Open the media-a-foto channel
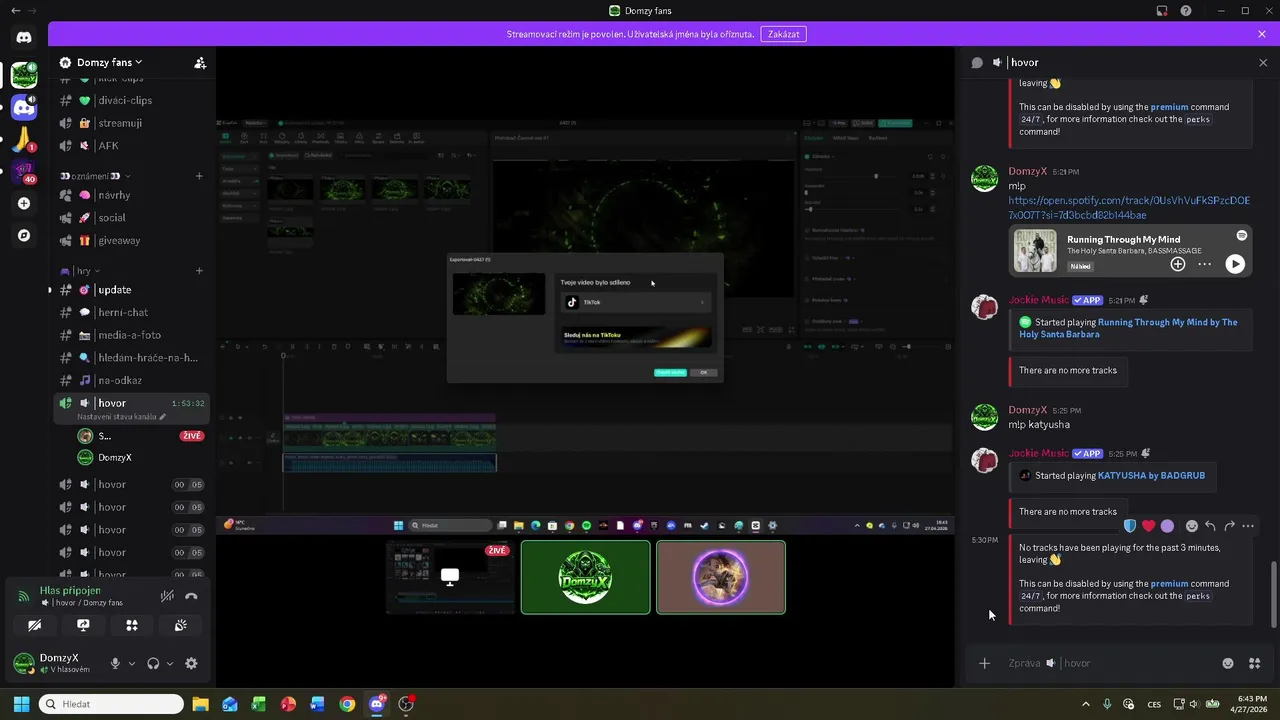Viewport: 1280px width, 720px height. coord(131,335)
